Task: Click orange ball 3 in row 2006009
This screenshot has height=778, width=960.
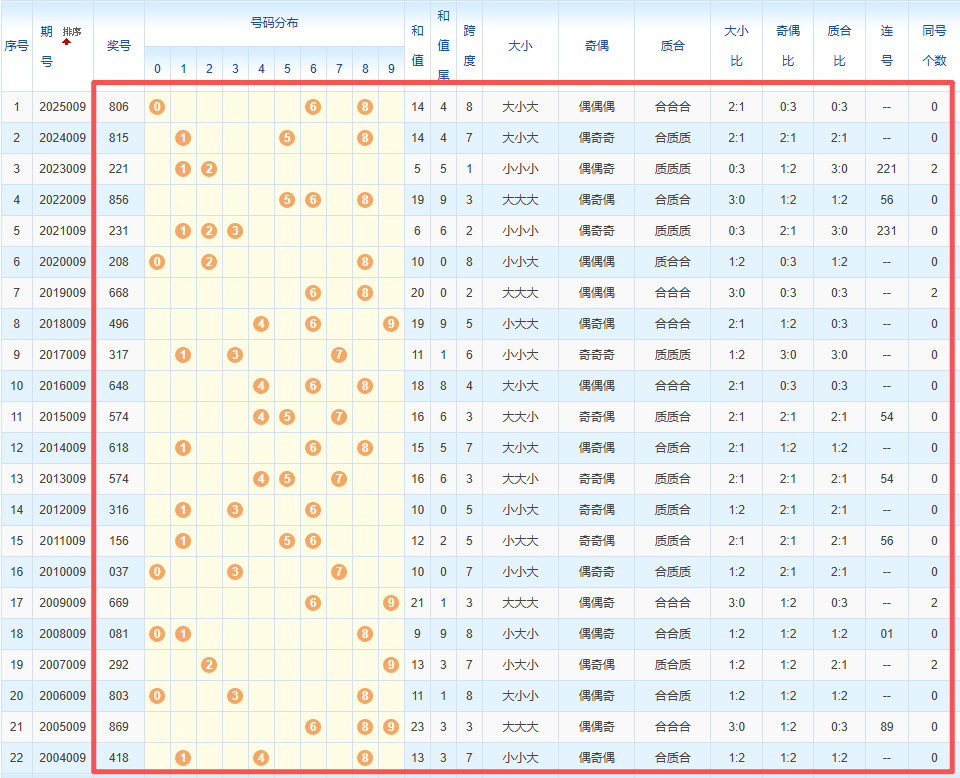Action: (235, 696)
